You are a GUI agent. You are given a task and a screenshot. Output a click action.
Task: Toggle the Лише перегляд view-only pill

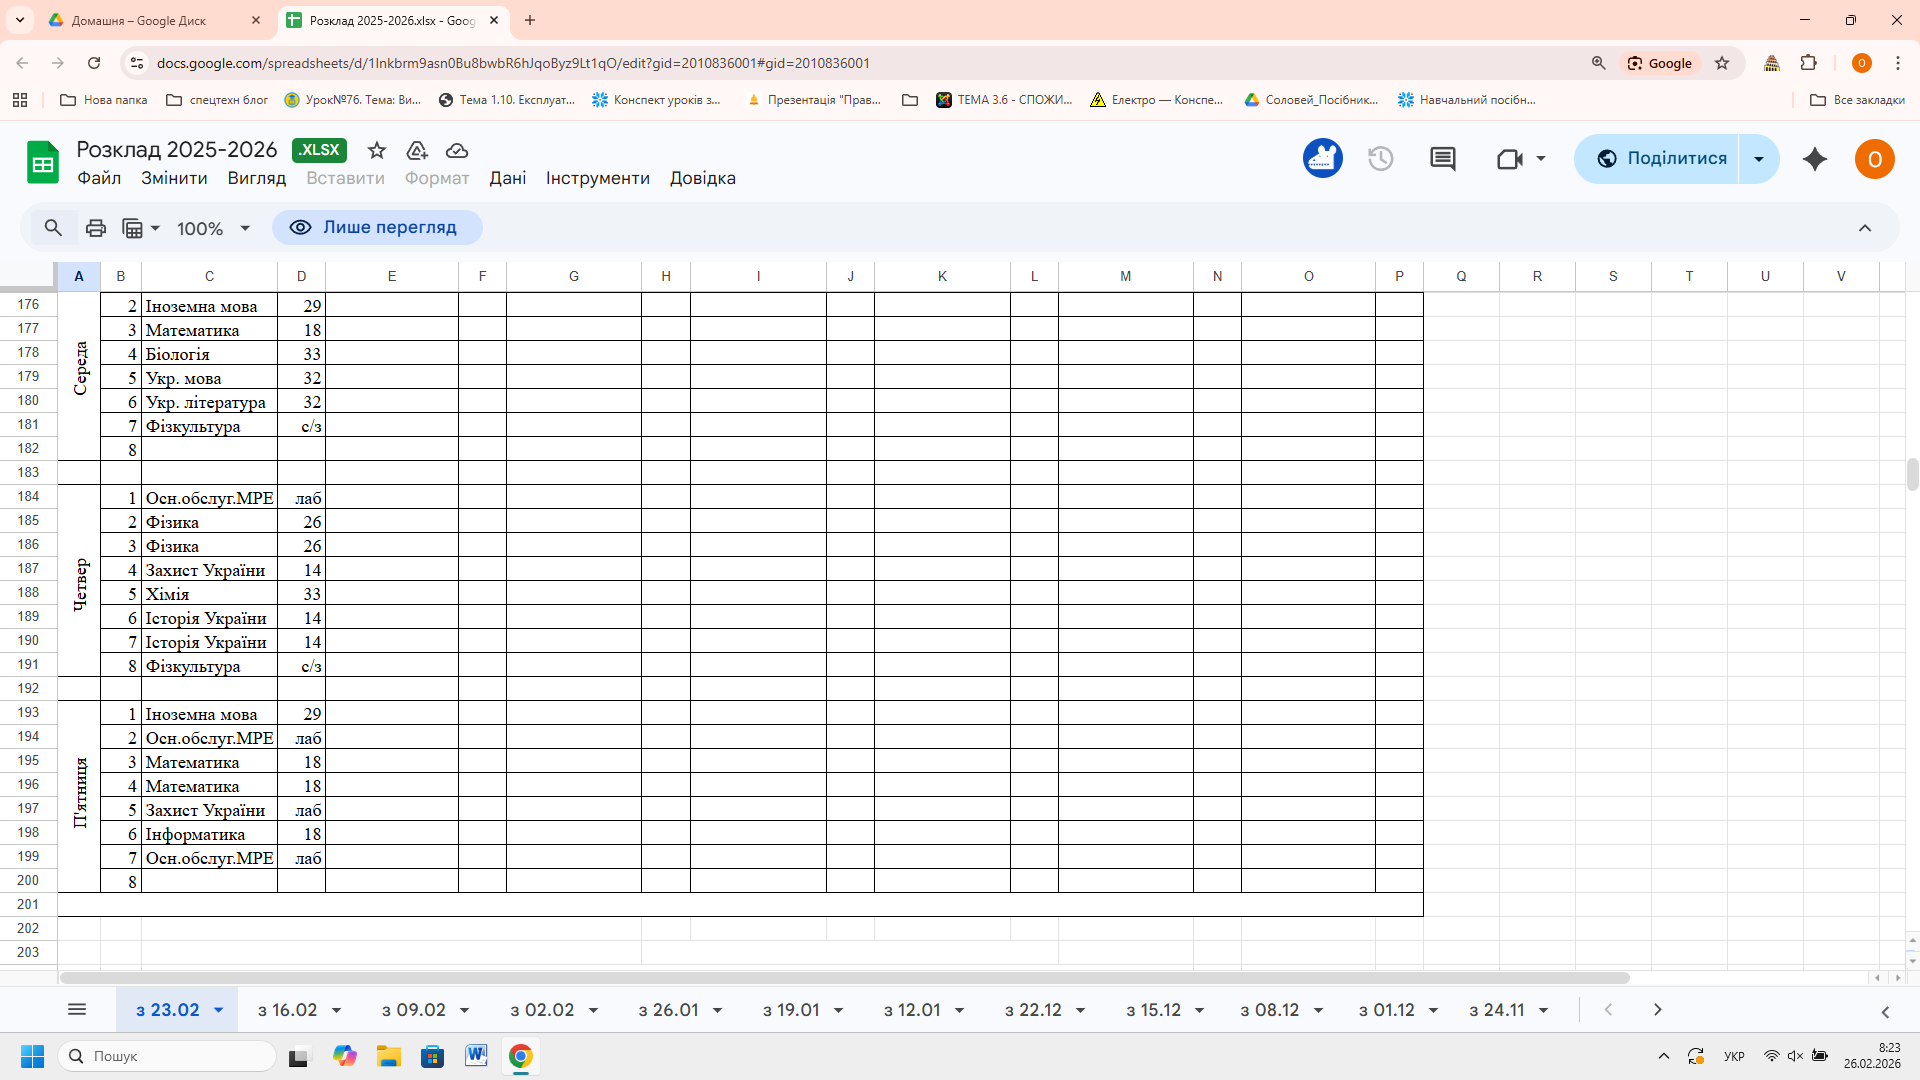tap(377, 228)
